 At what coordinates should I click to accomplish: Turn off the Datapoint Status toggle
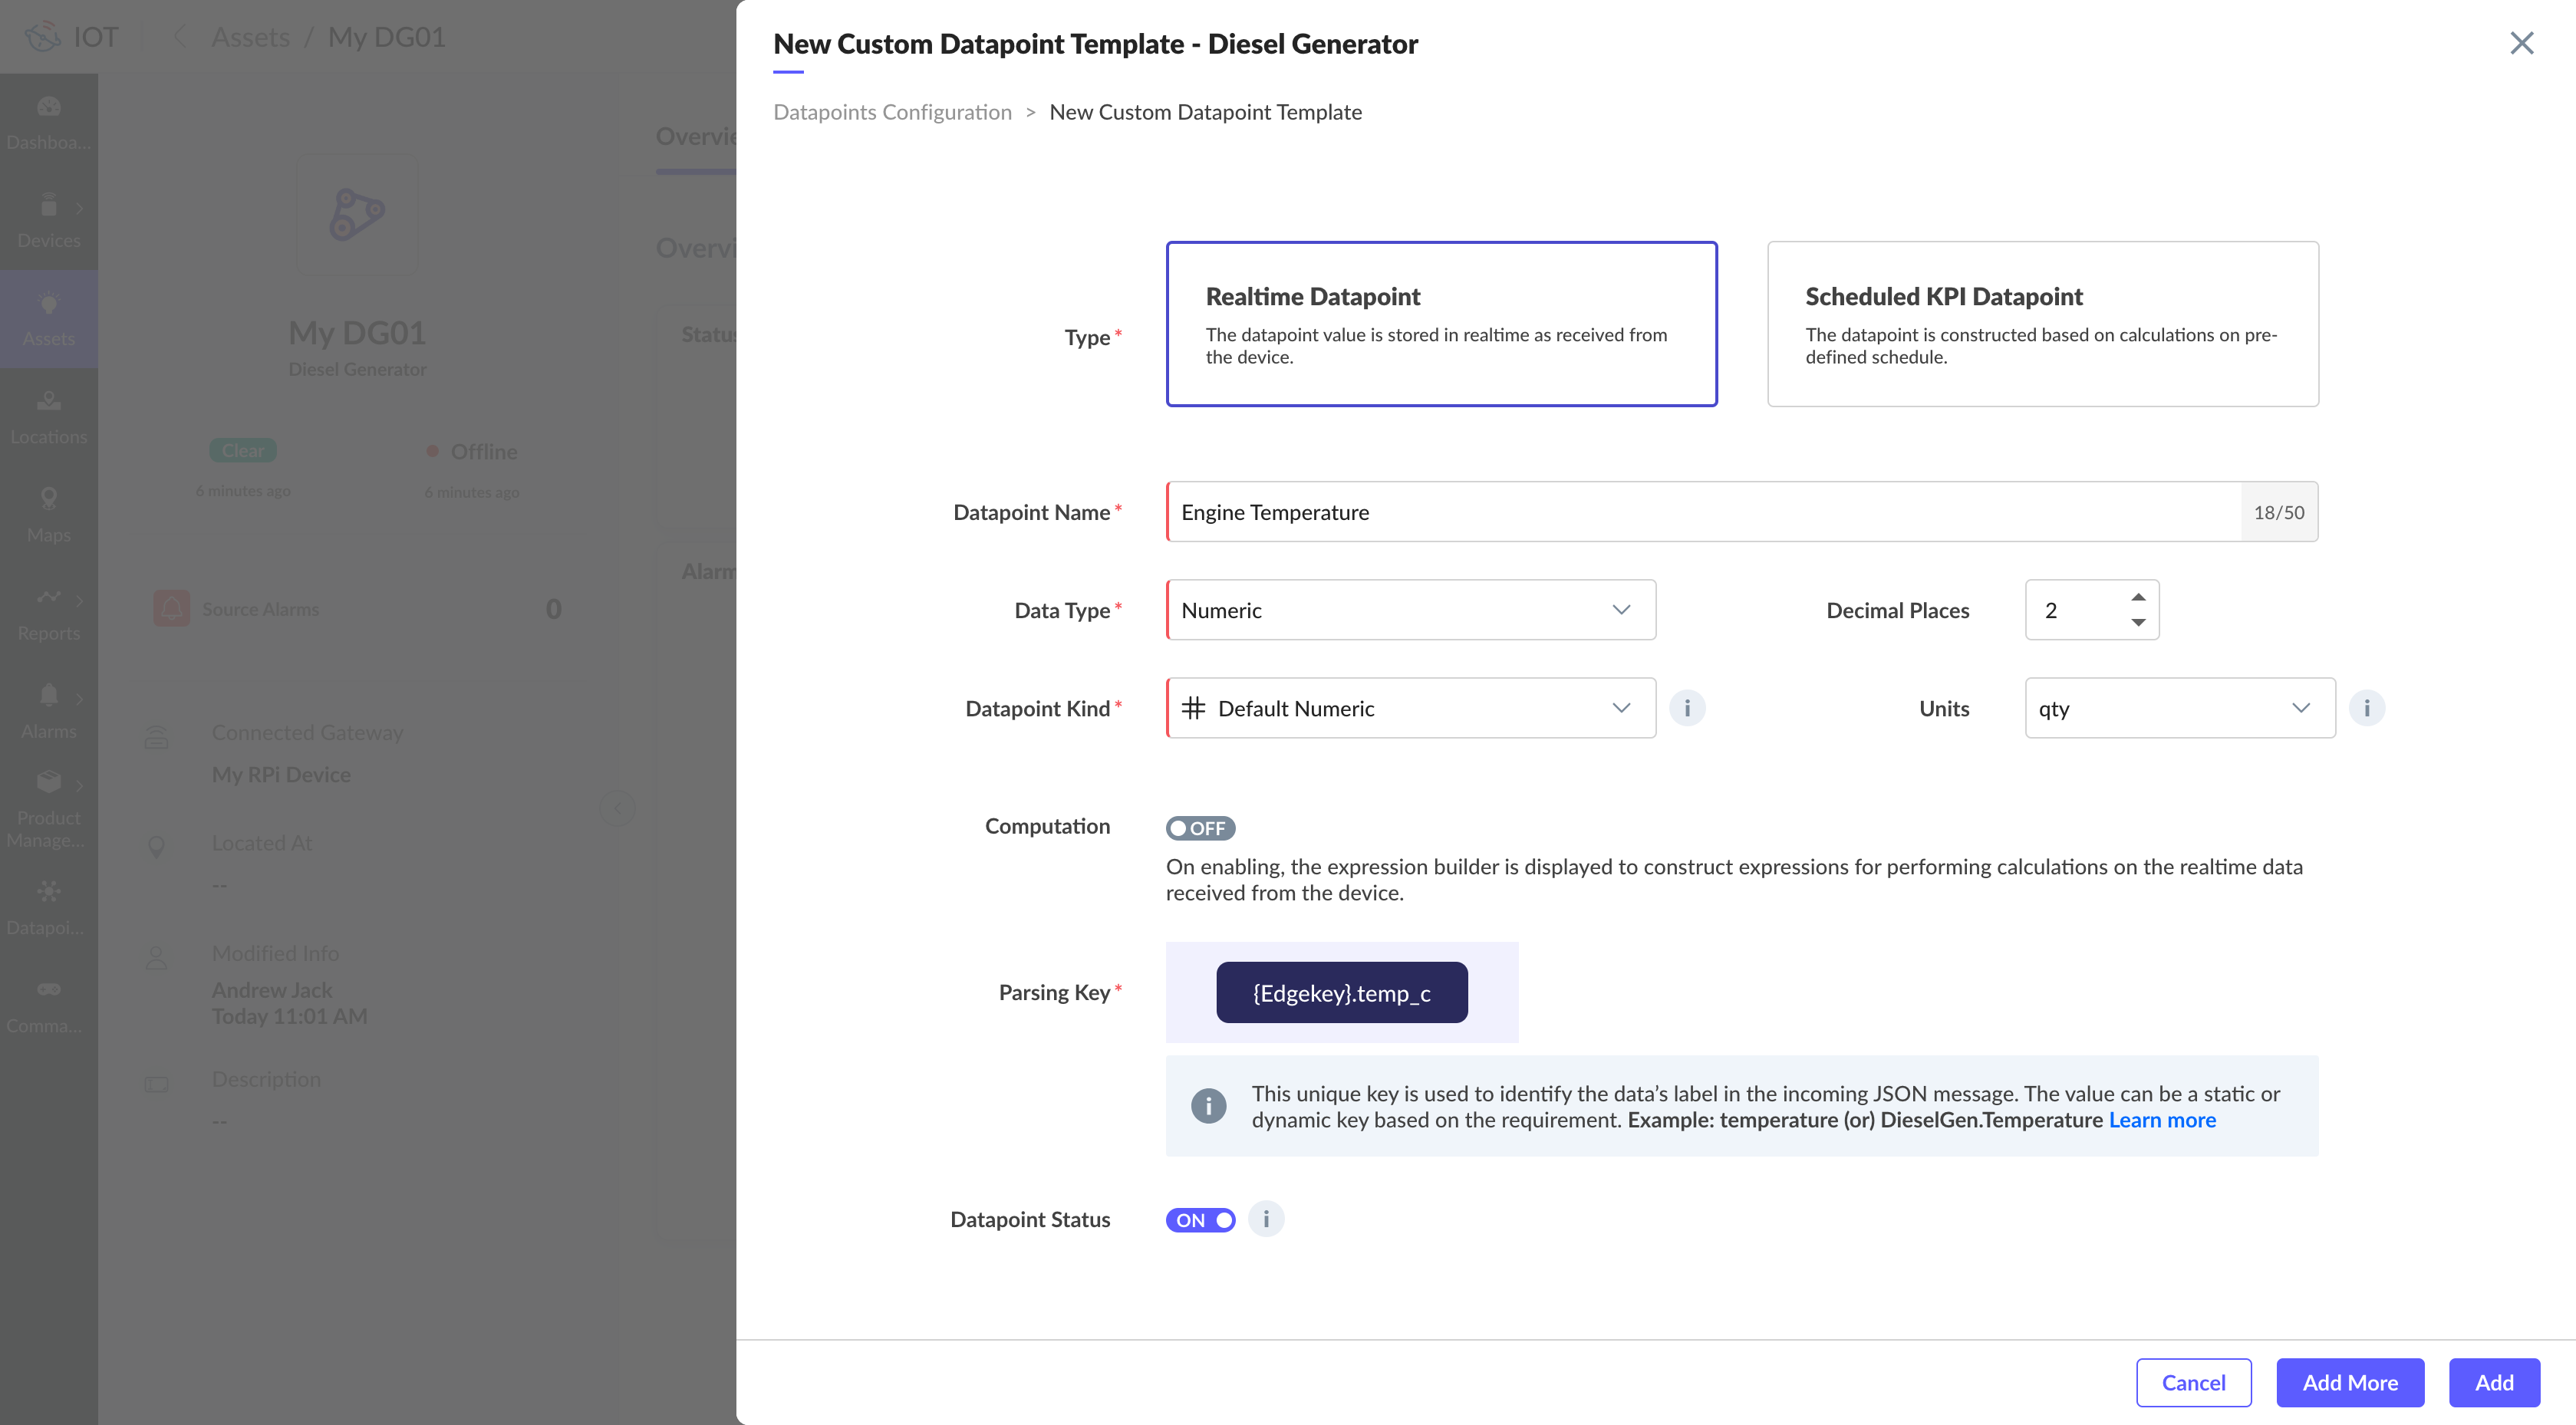click(1200, 1220)
